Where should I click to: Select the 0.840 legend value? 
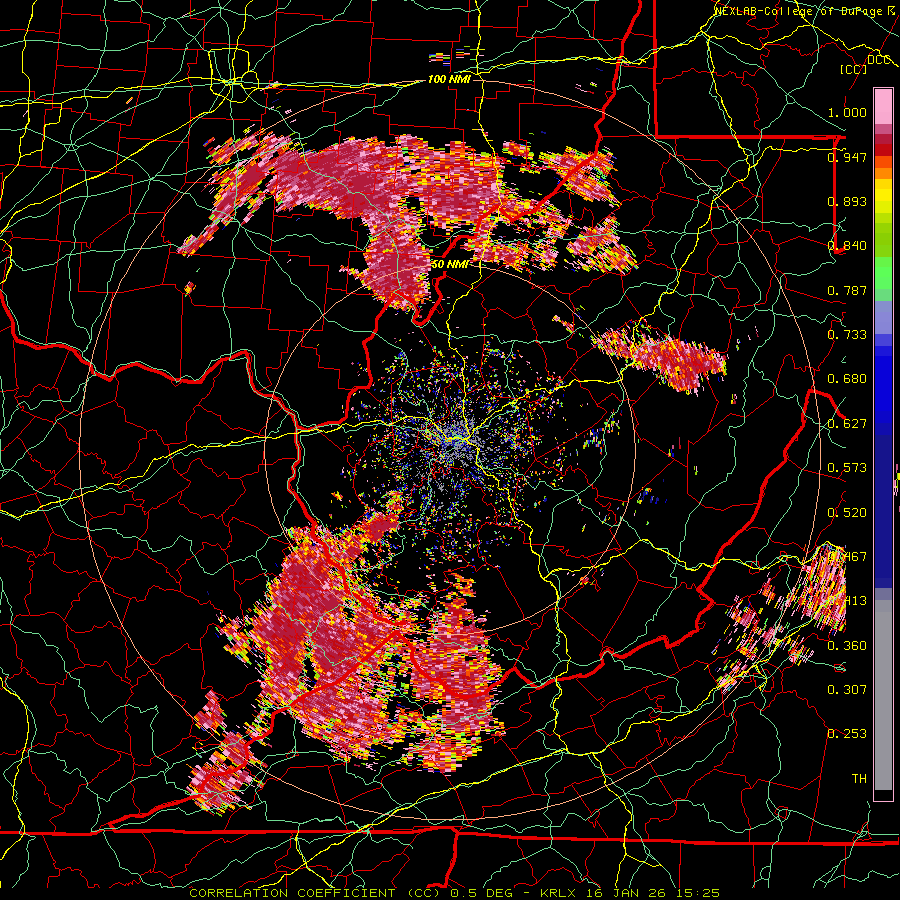847,246
